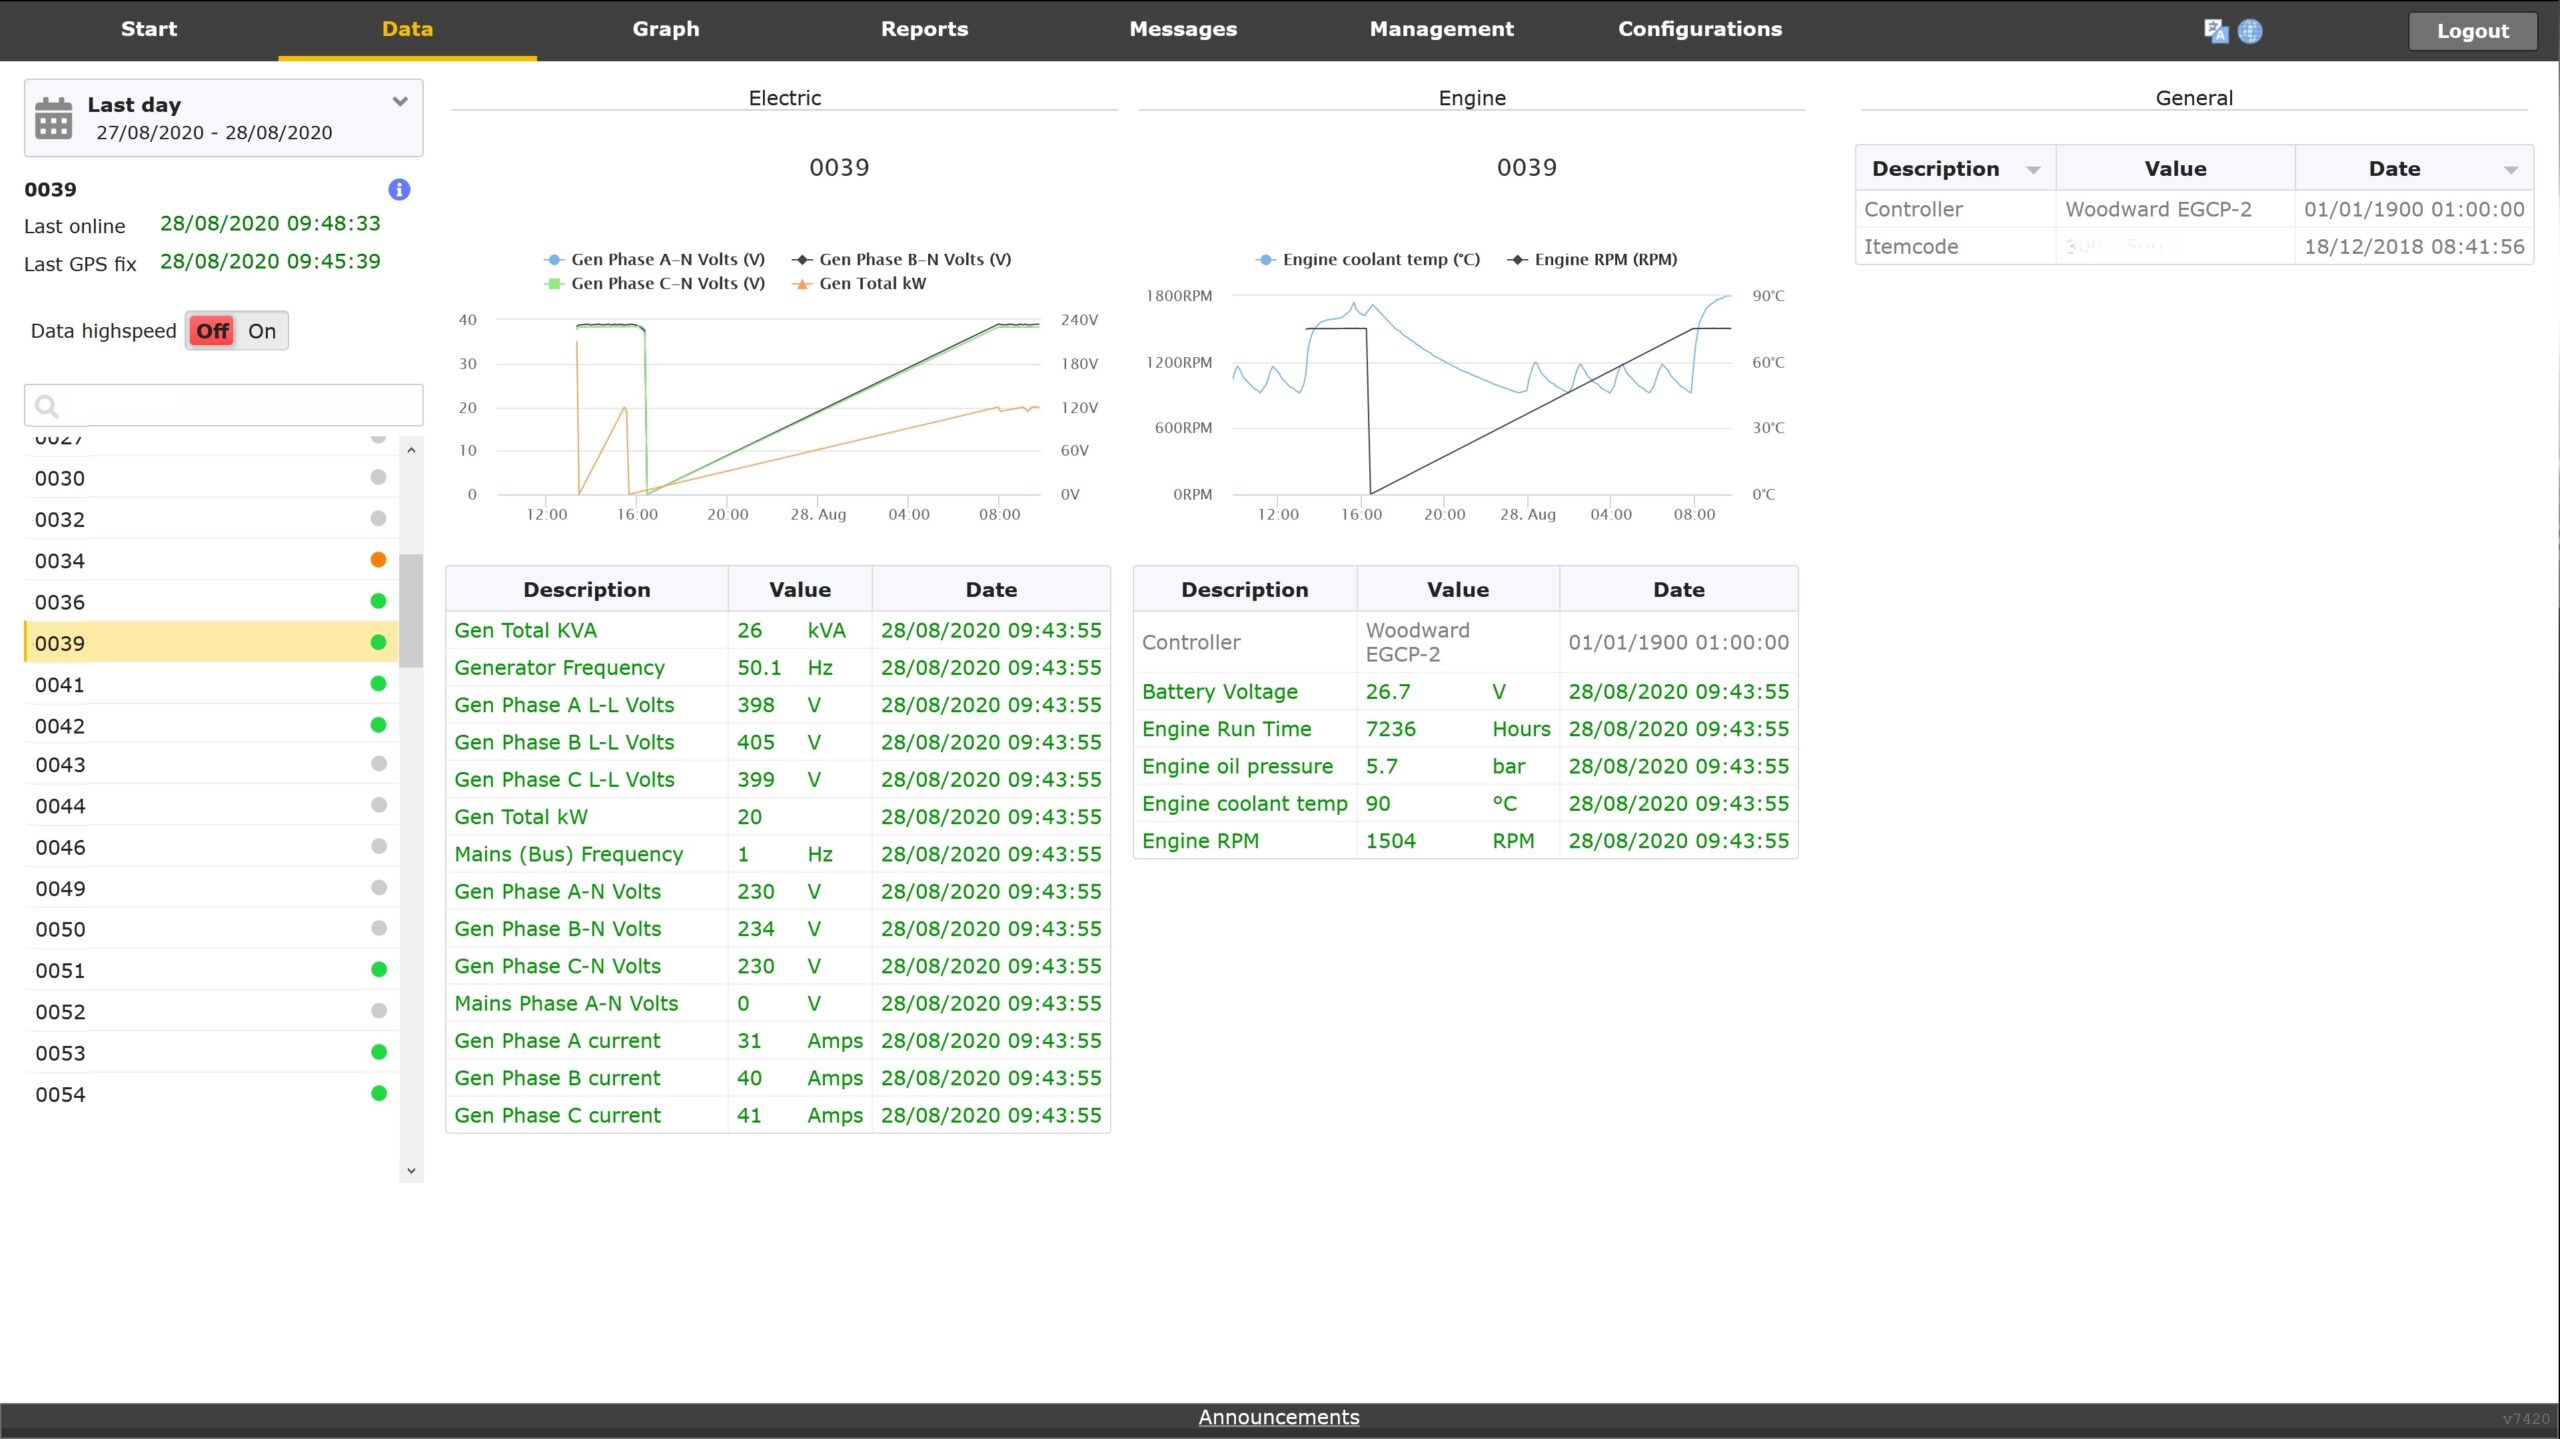Click the green status dot for 0051

[378, 969]
